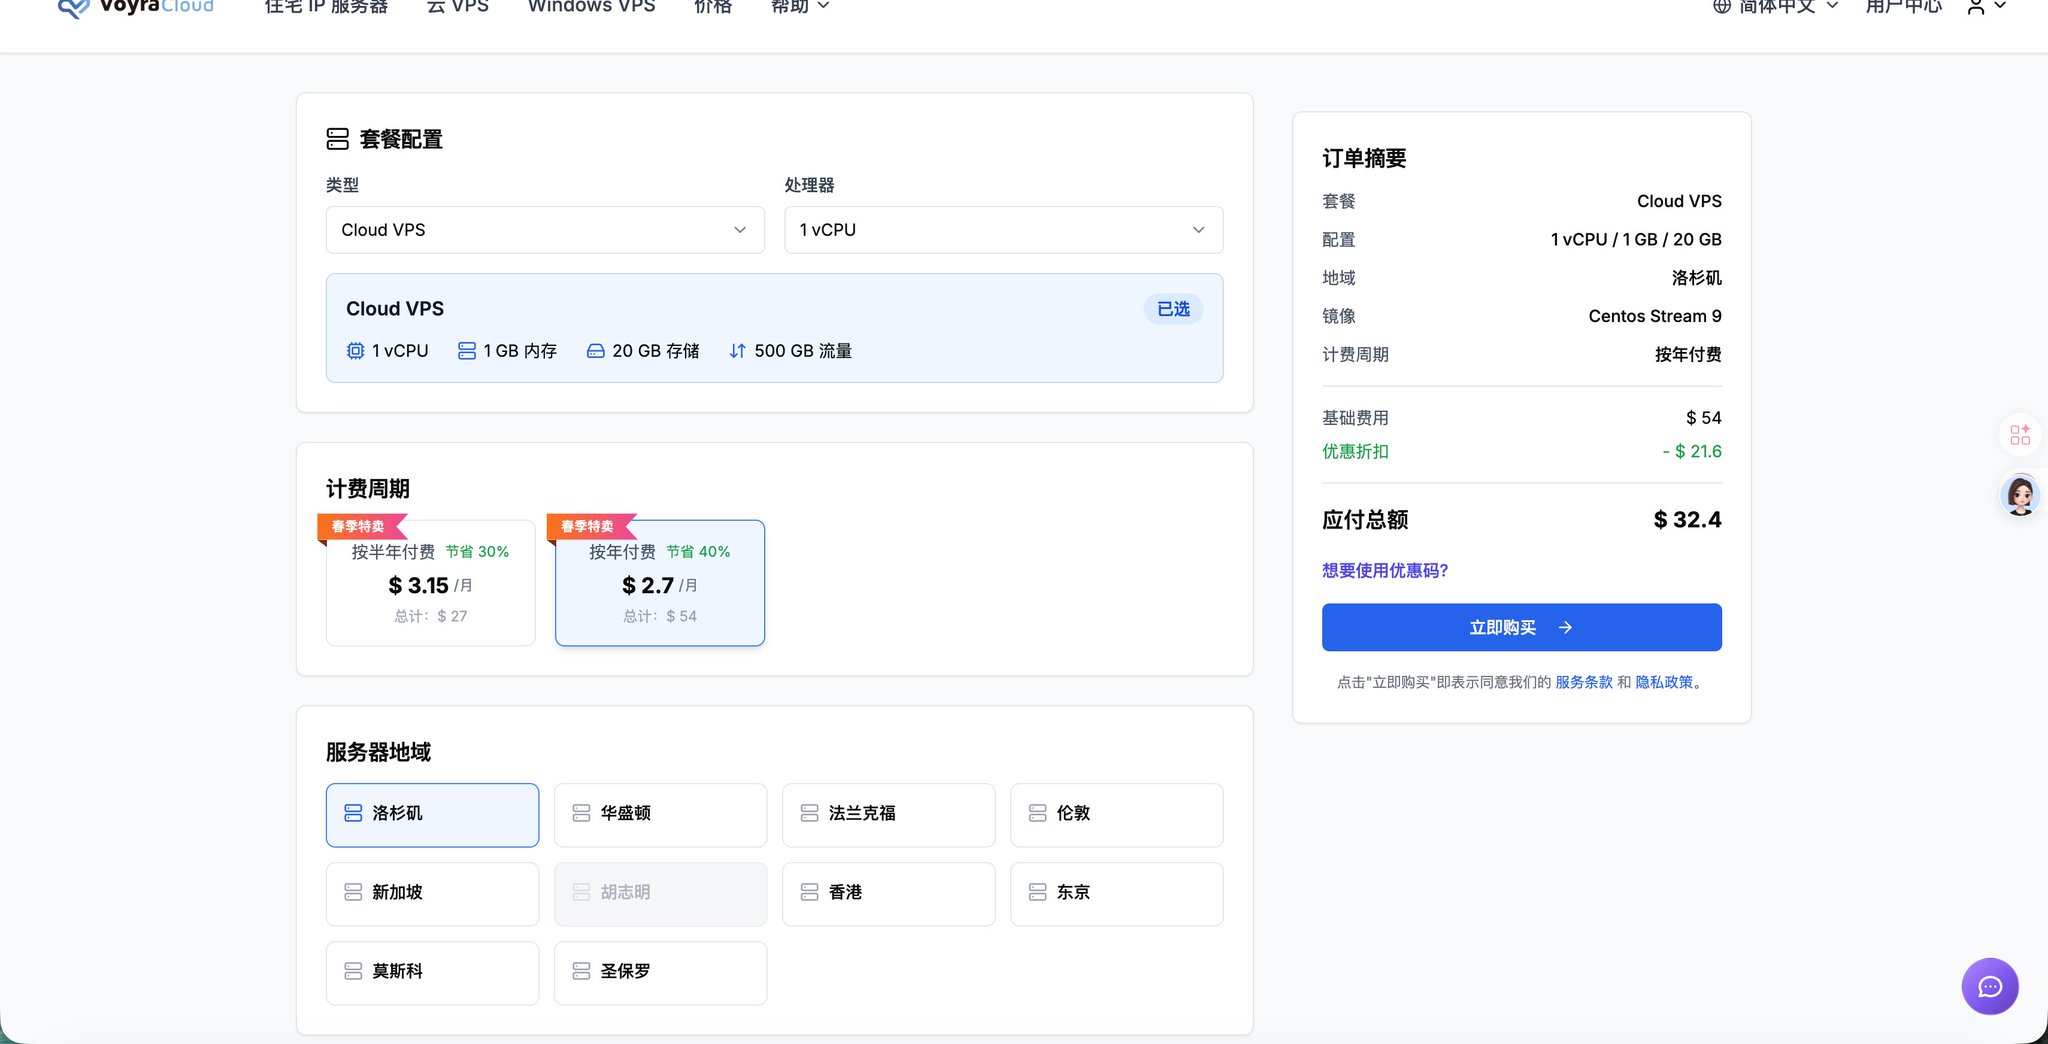The width and height of the screenshot is (2048, 1044).
Task: Select 伦敦 server region
Action: [1117, 815]
